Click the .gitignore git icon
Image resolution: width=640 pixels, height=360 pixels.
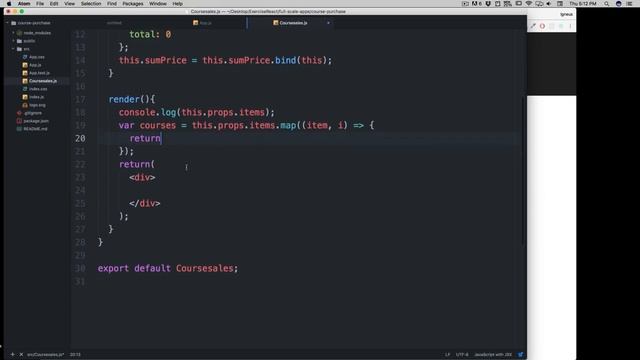click(19, 113)
